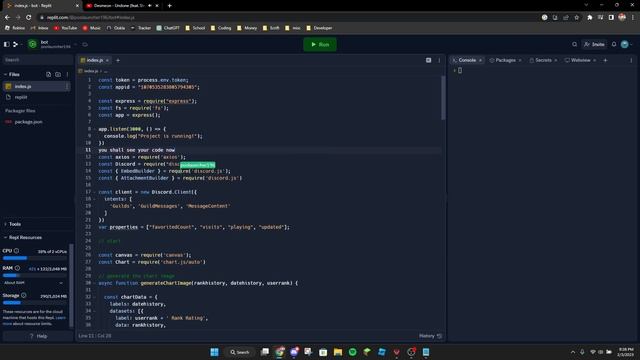This screenshot has height=360, width=640.
Task: Open the header search magnifier icon
Action: (x=574, y=44)
